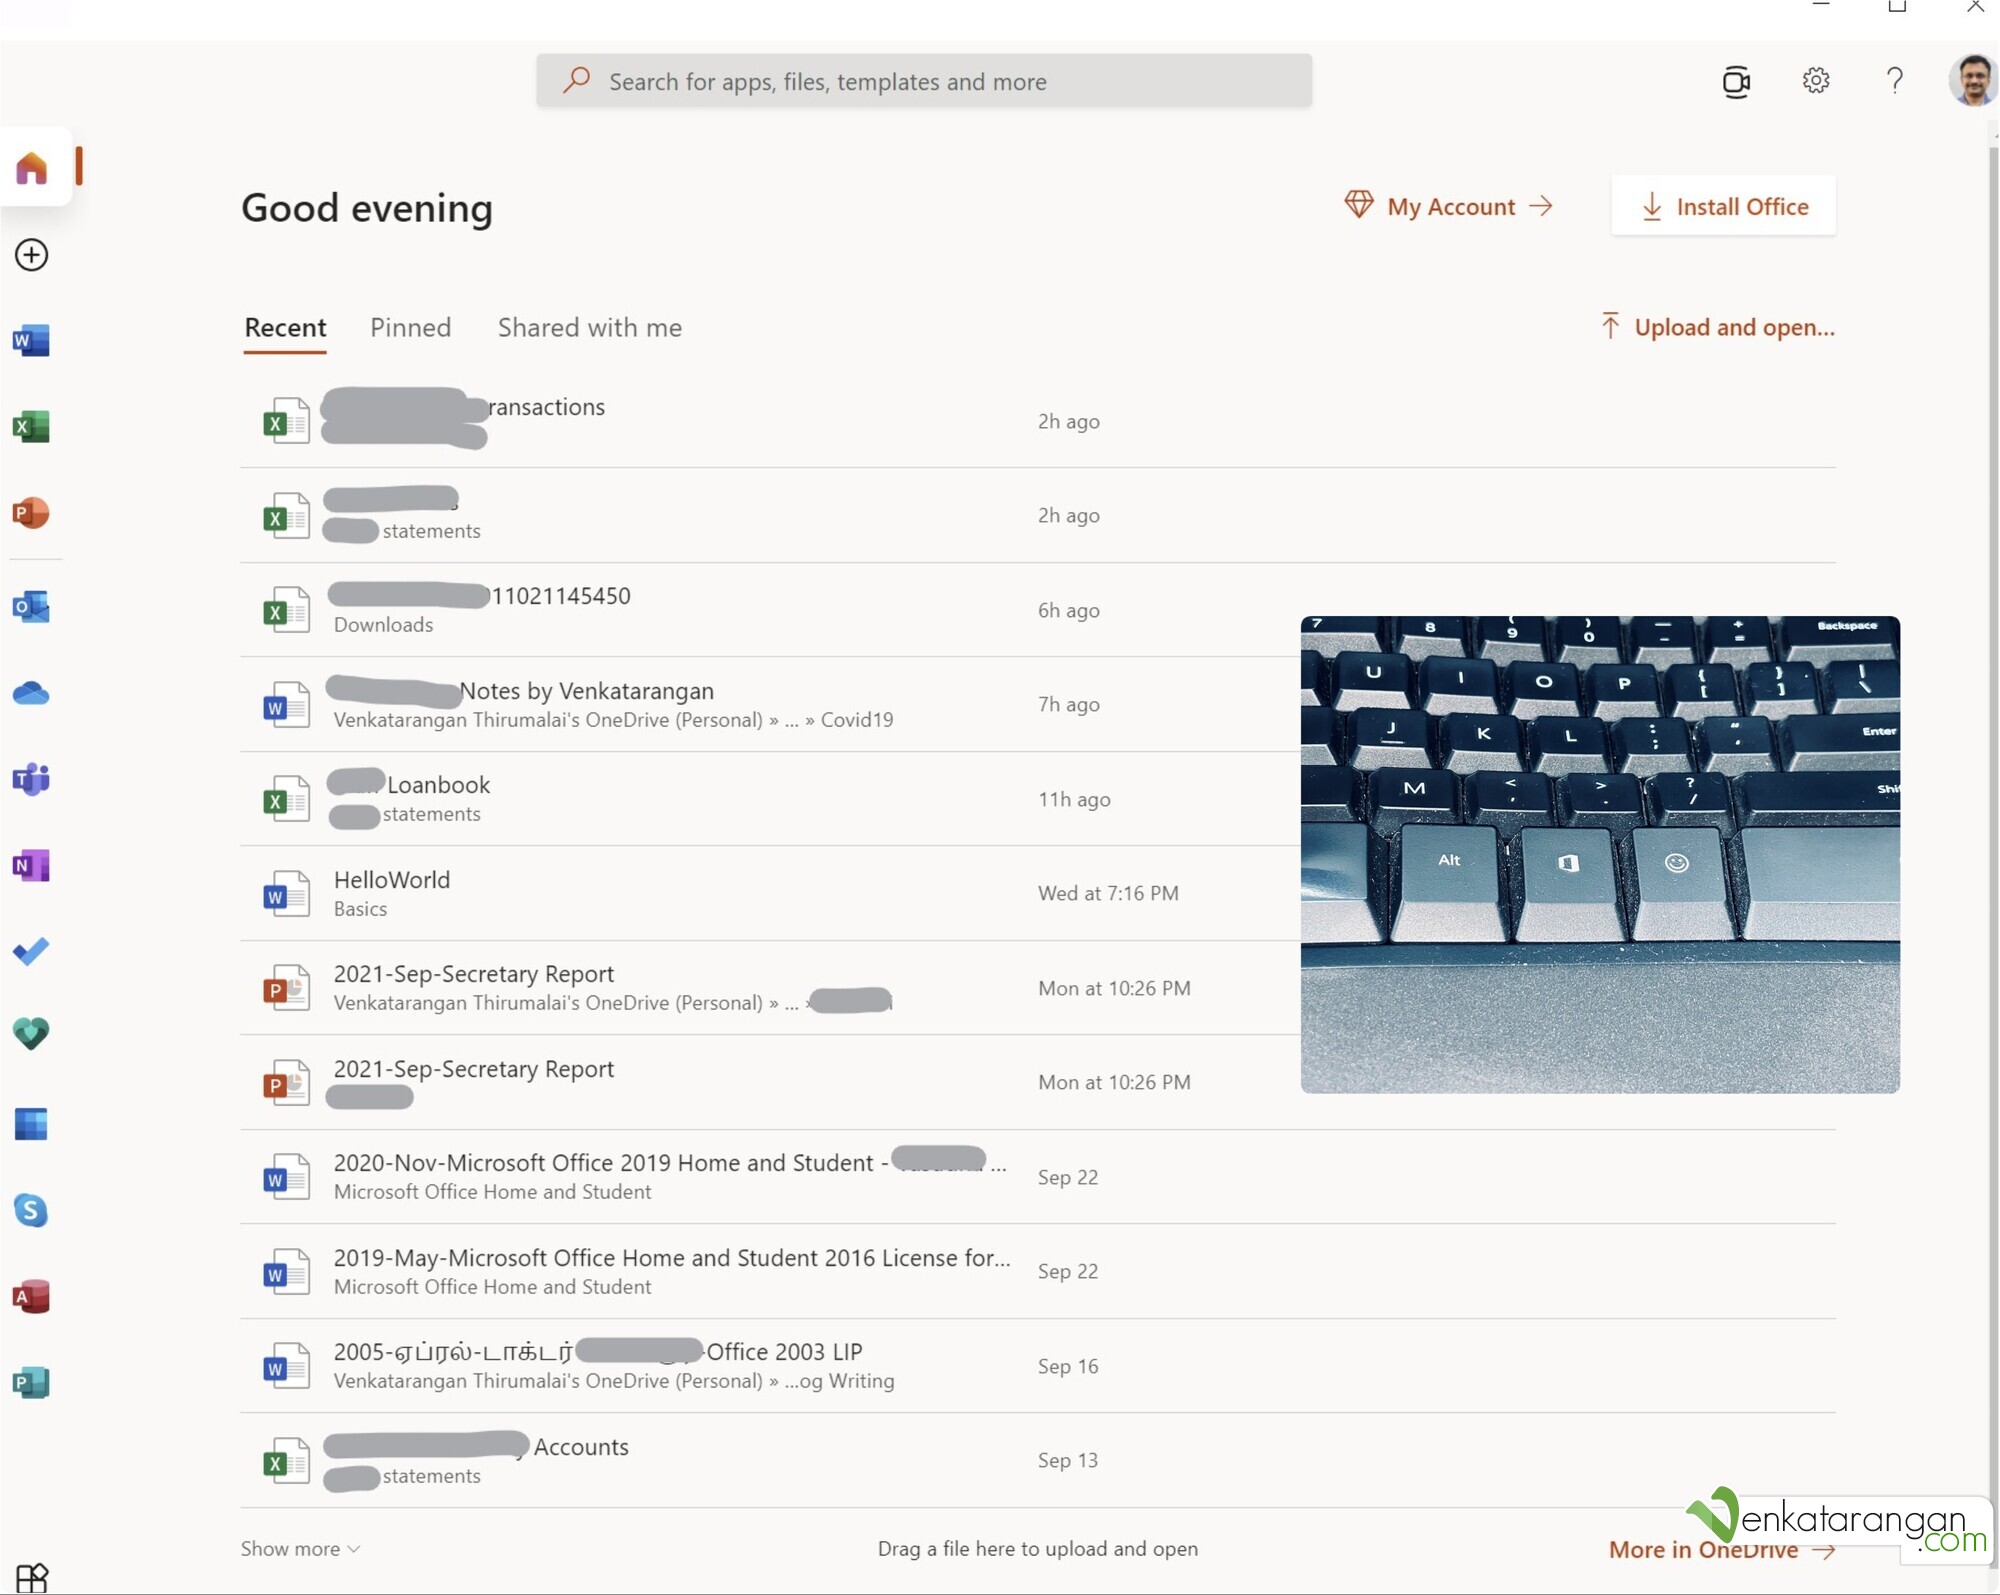Open Outlook from the sidebar
The width and height of the screenshot is (2000, 1595).
point(31,607)
